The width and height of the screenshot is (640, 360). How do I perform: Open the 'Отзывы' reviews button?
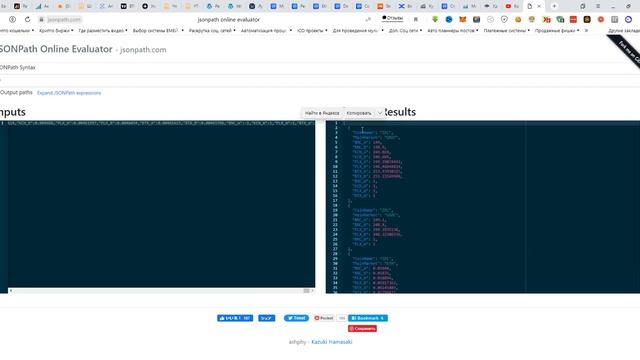(392, 18)
